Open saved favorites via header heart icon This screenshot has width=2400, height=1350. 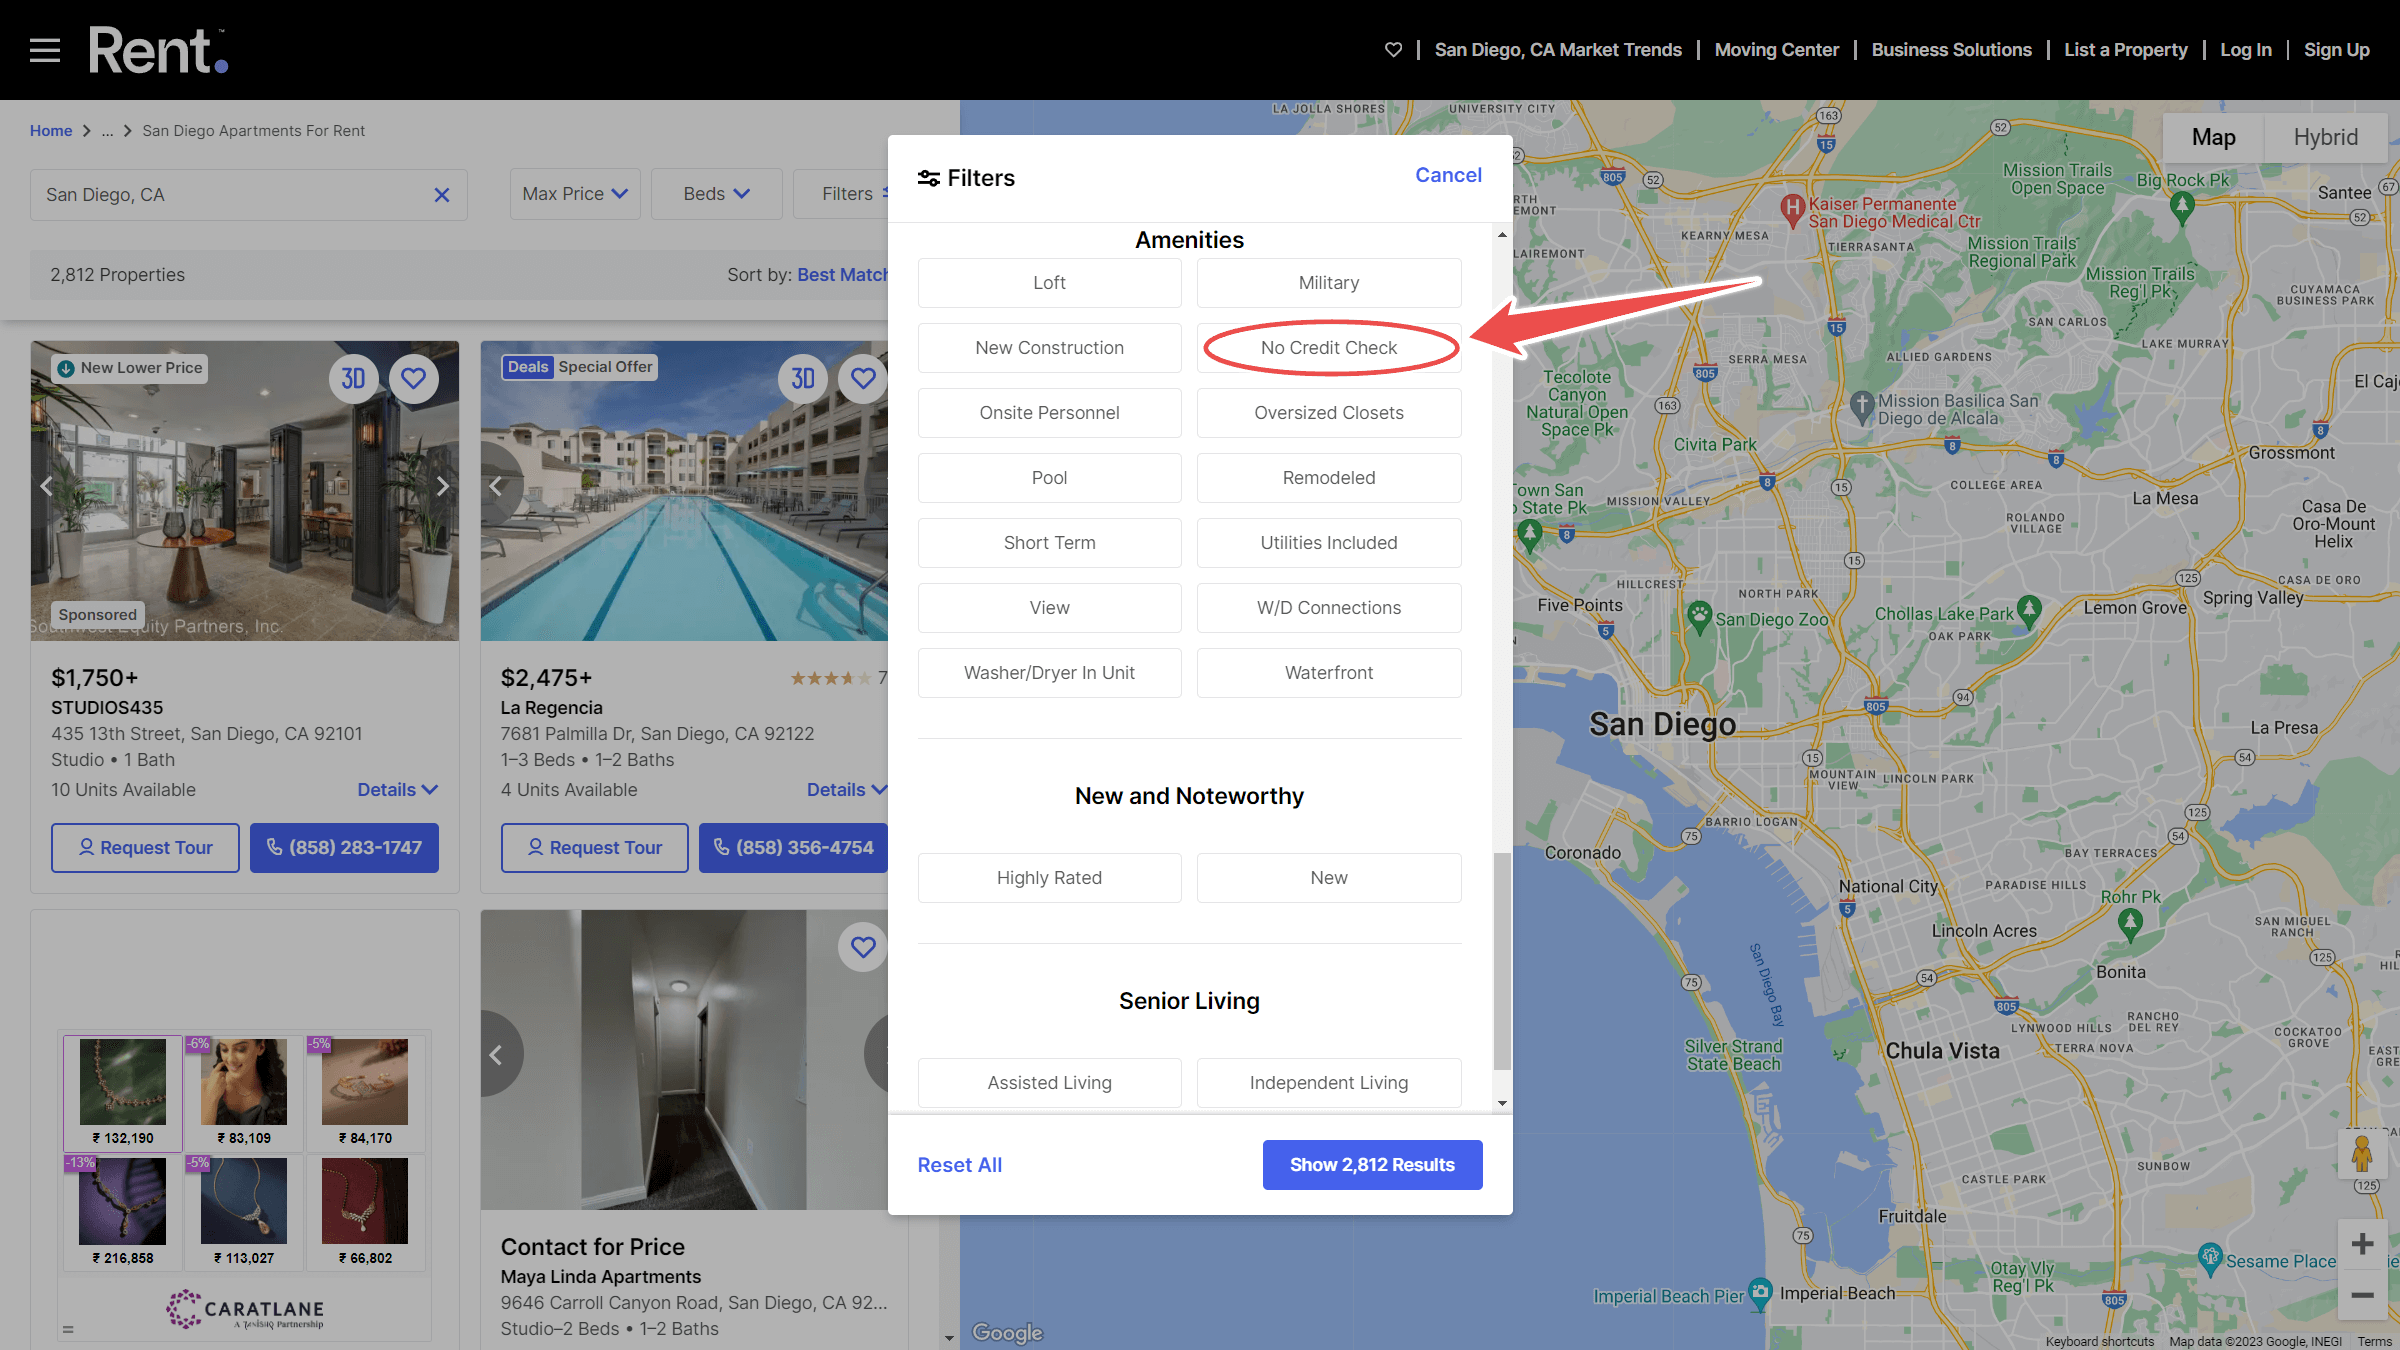click(1393, 49)
